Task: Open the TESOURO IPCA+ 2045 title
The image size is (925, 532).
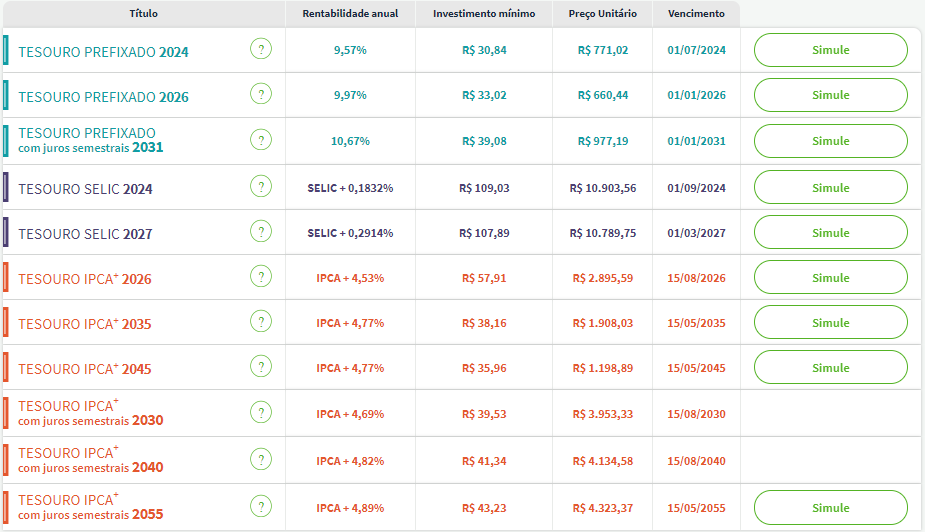Action: click(84, 369)
